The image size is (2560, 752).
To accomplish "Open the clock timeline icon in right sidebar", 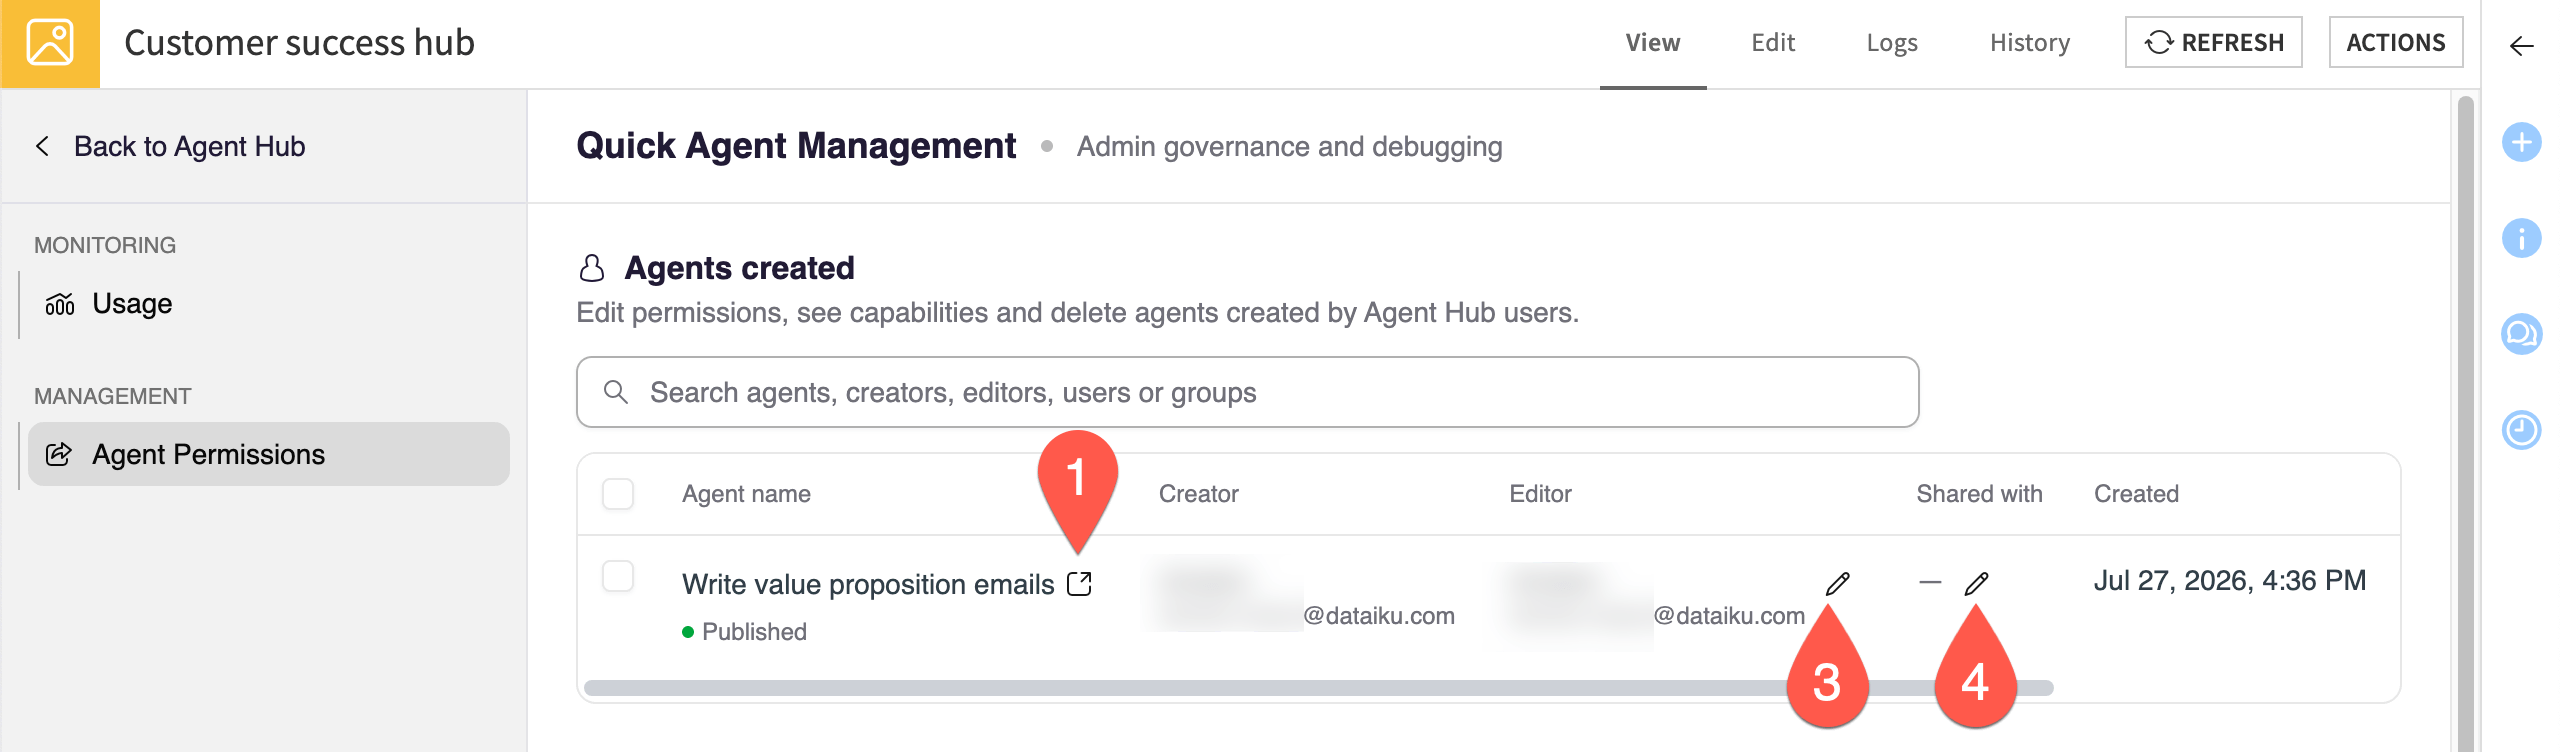I will point(2521,430).
